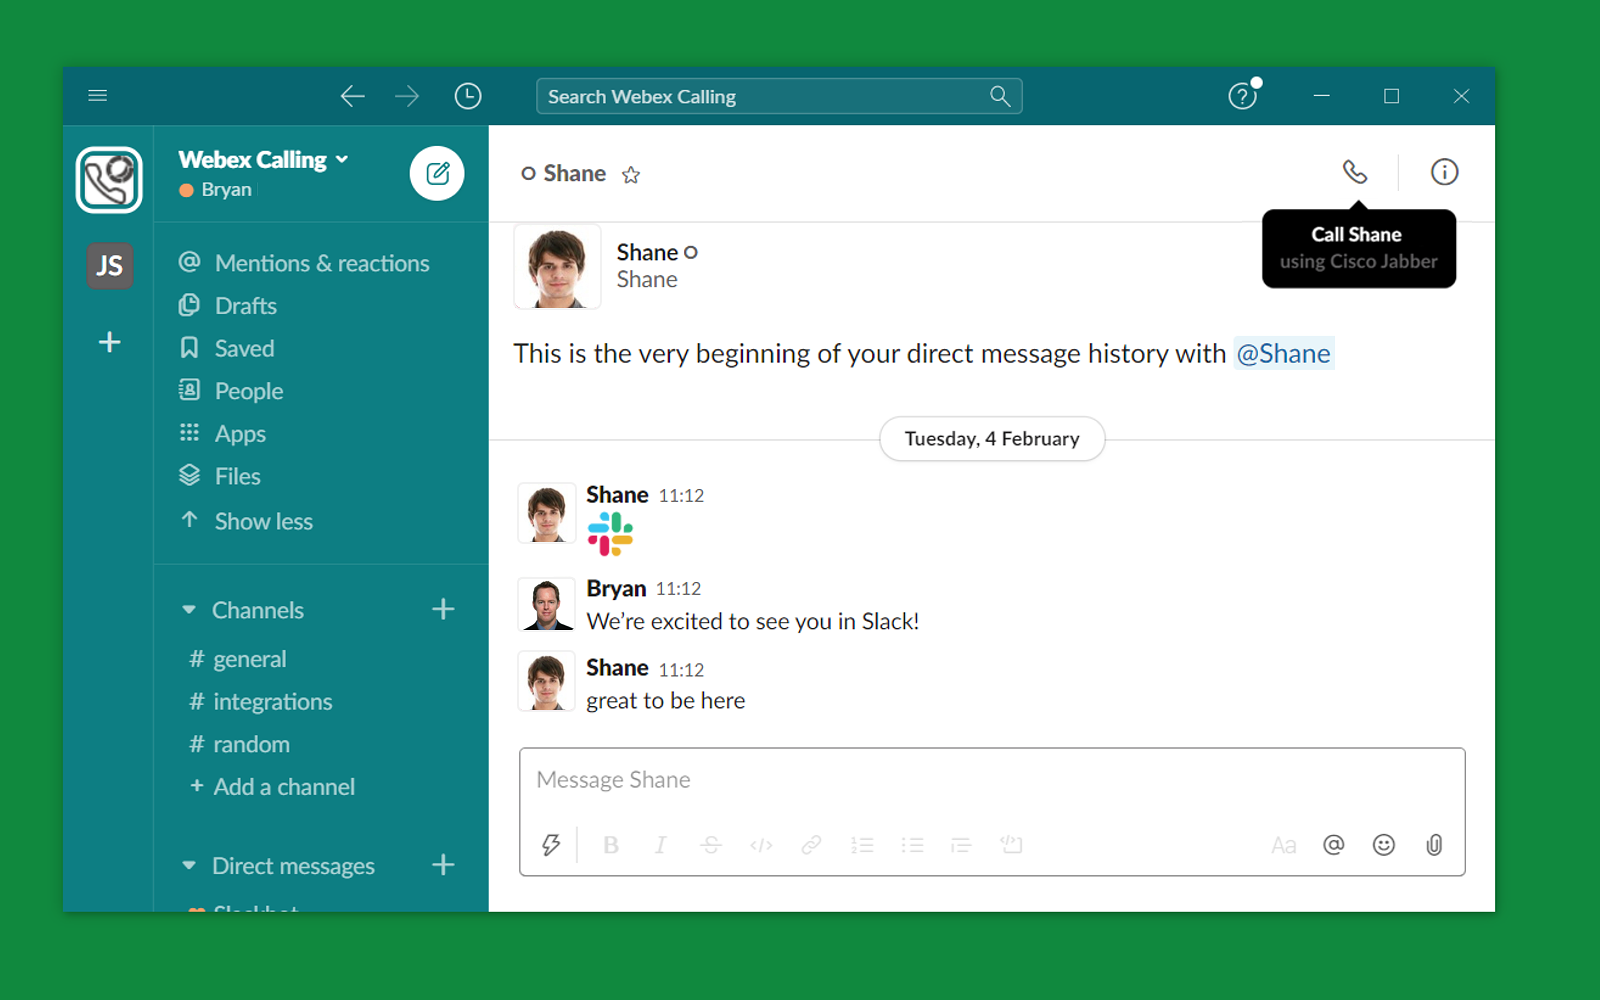Open Shane's large profile photo
1600x1000 pixels.
point(557,266)
